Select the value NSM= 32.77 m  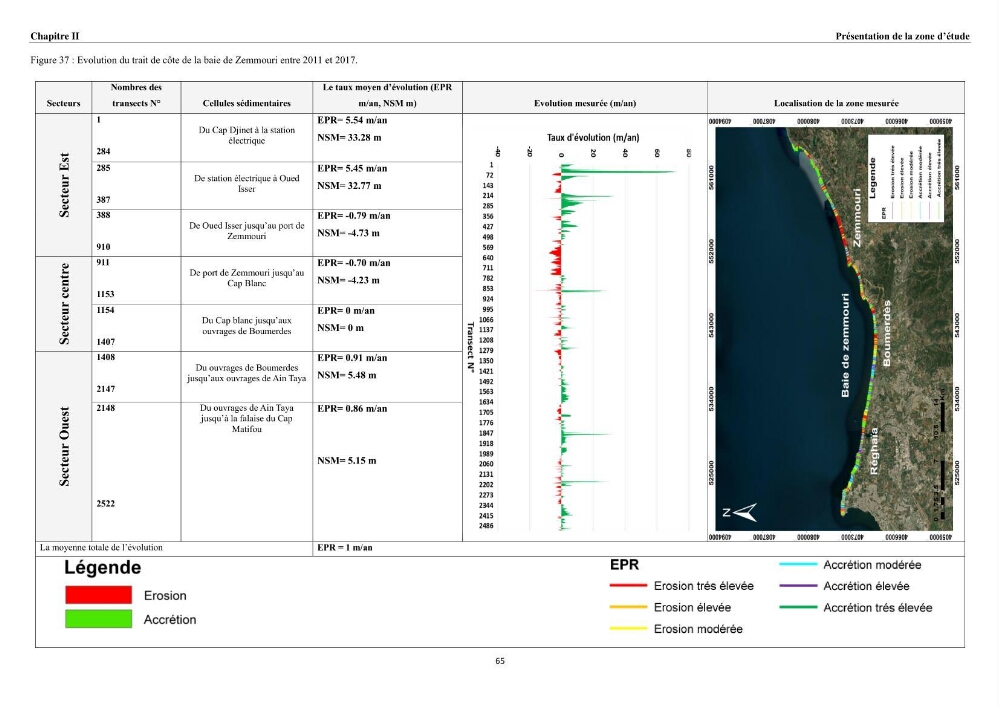pyautogui.click(x=349, y=186)
